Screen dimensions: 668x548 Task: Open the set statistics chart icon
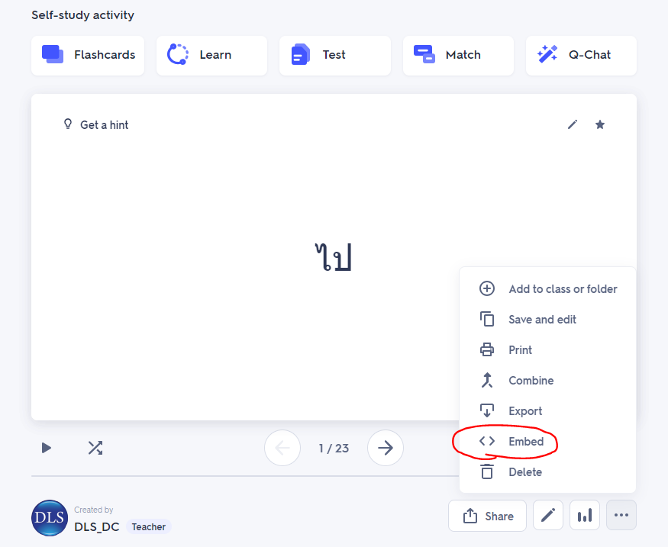[584, 516]
